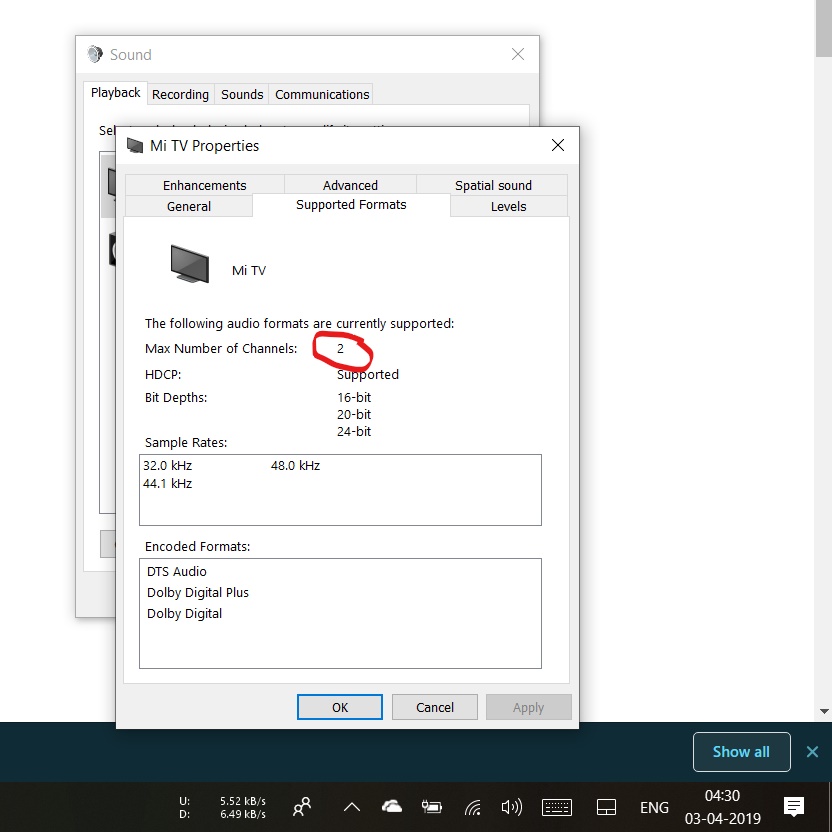Switch to Playback tab in Sound window
The image size is (832, 832).
coord(115,93)
